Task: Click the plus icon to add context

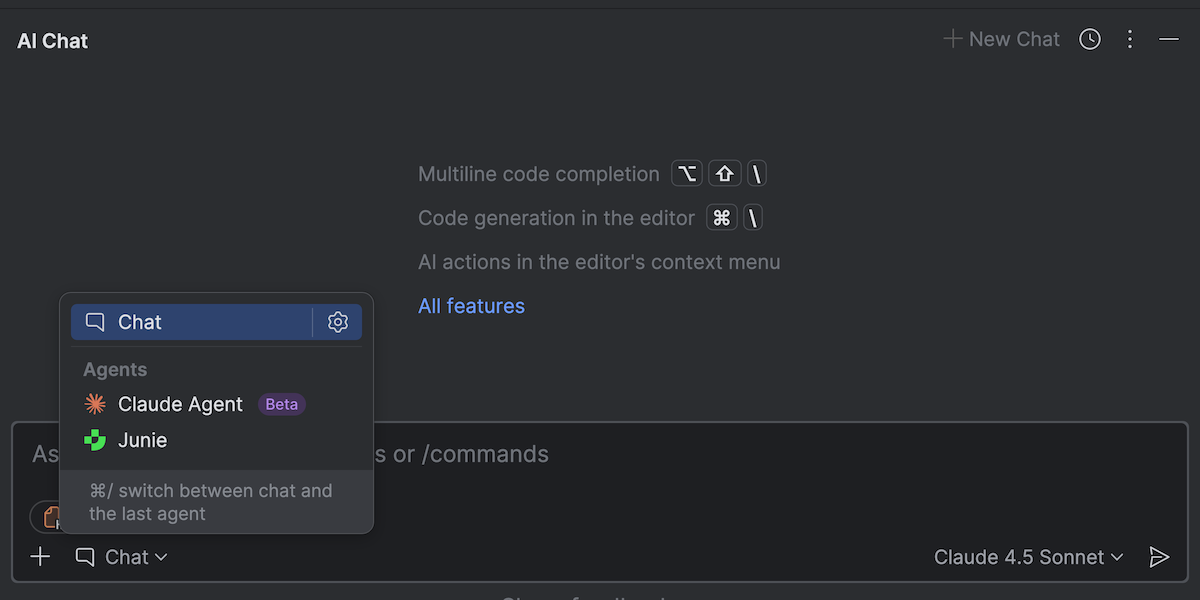Action: [40, 557]
